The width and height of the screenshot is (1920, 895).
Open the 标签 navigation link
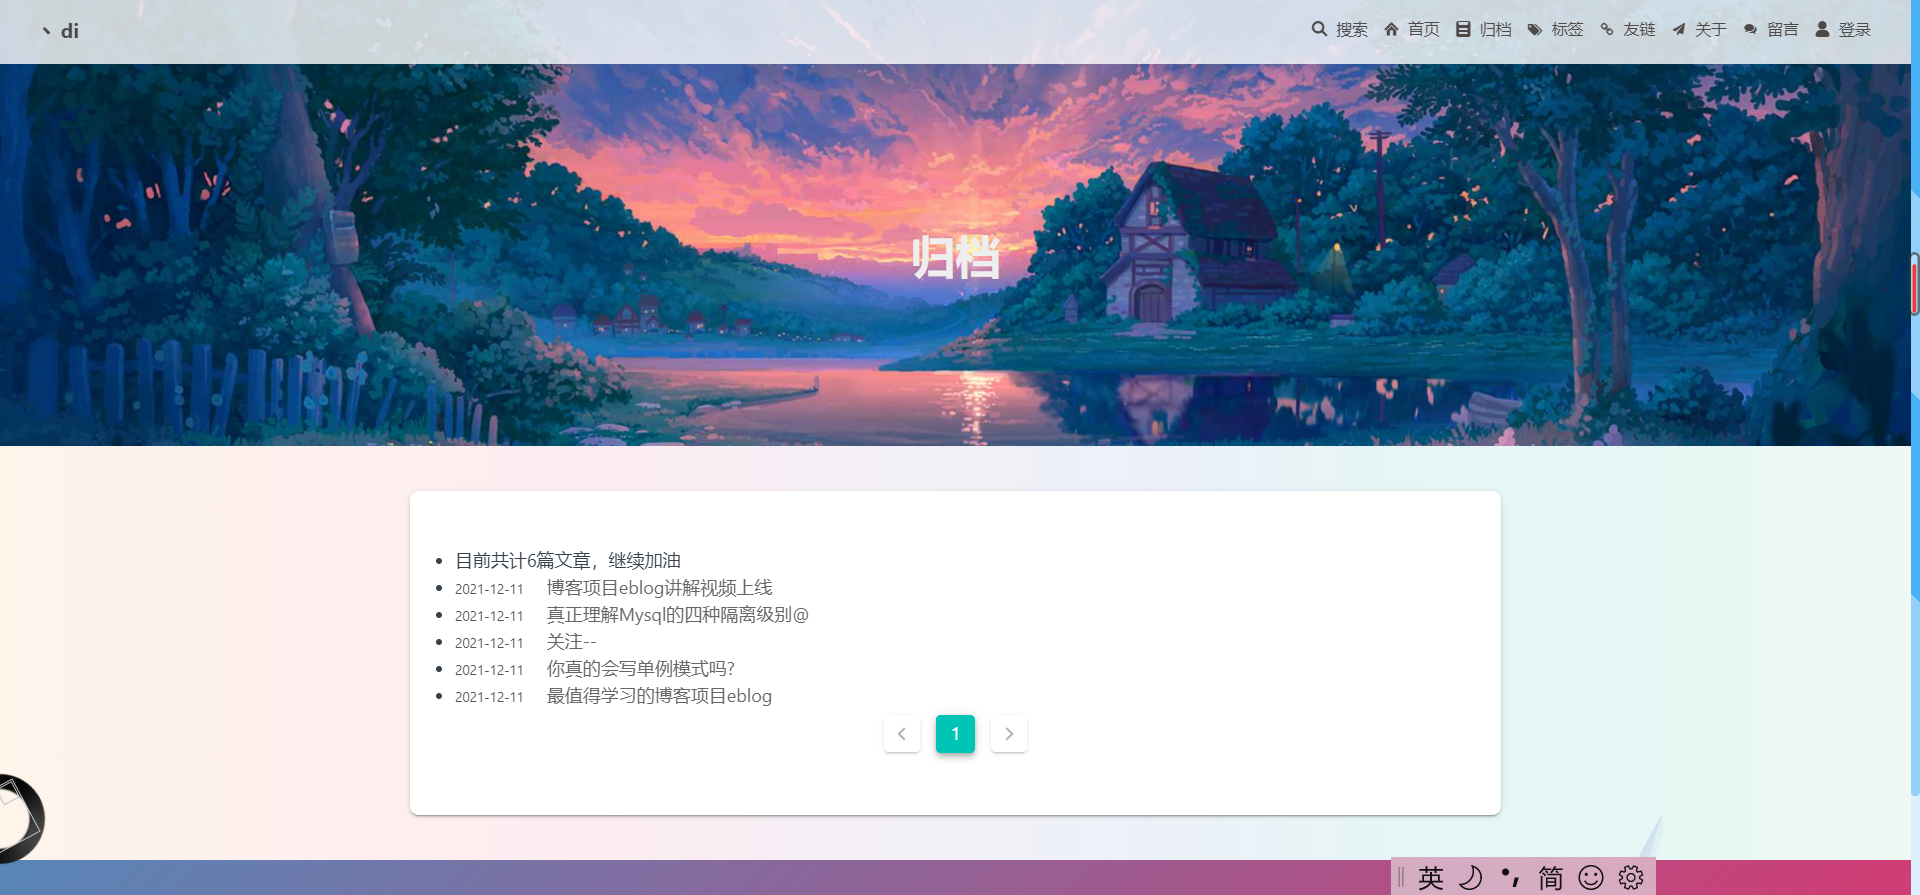[1568, 30]
